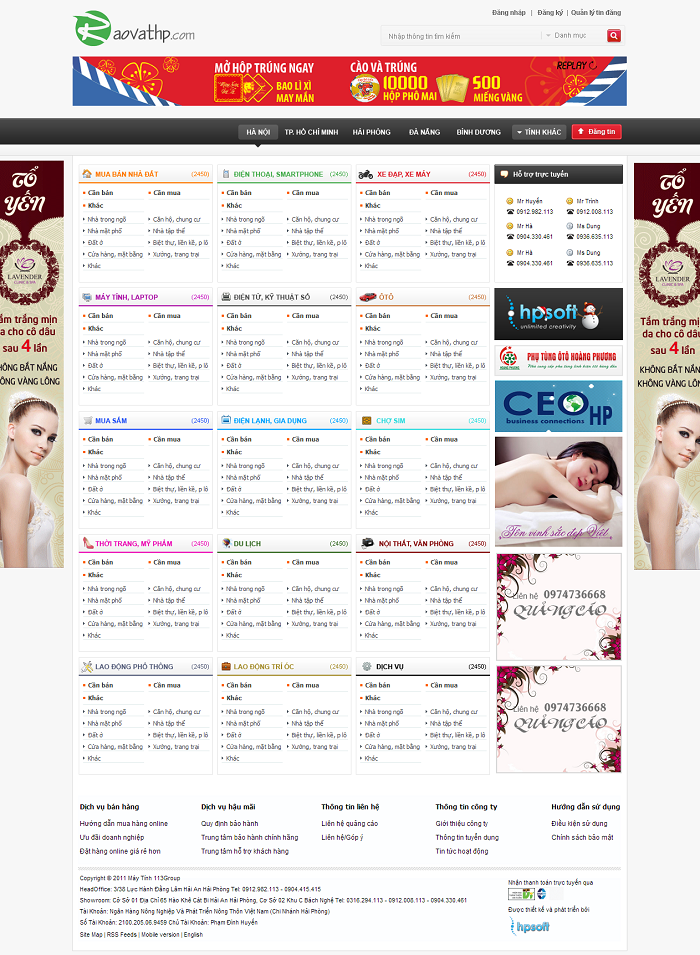Expand the Tỉnh khác provinces dropdown

point(538,132)
